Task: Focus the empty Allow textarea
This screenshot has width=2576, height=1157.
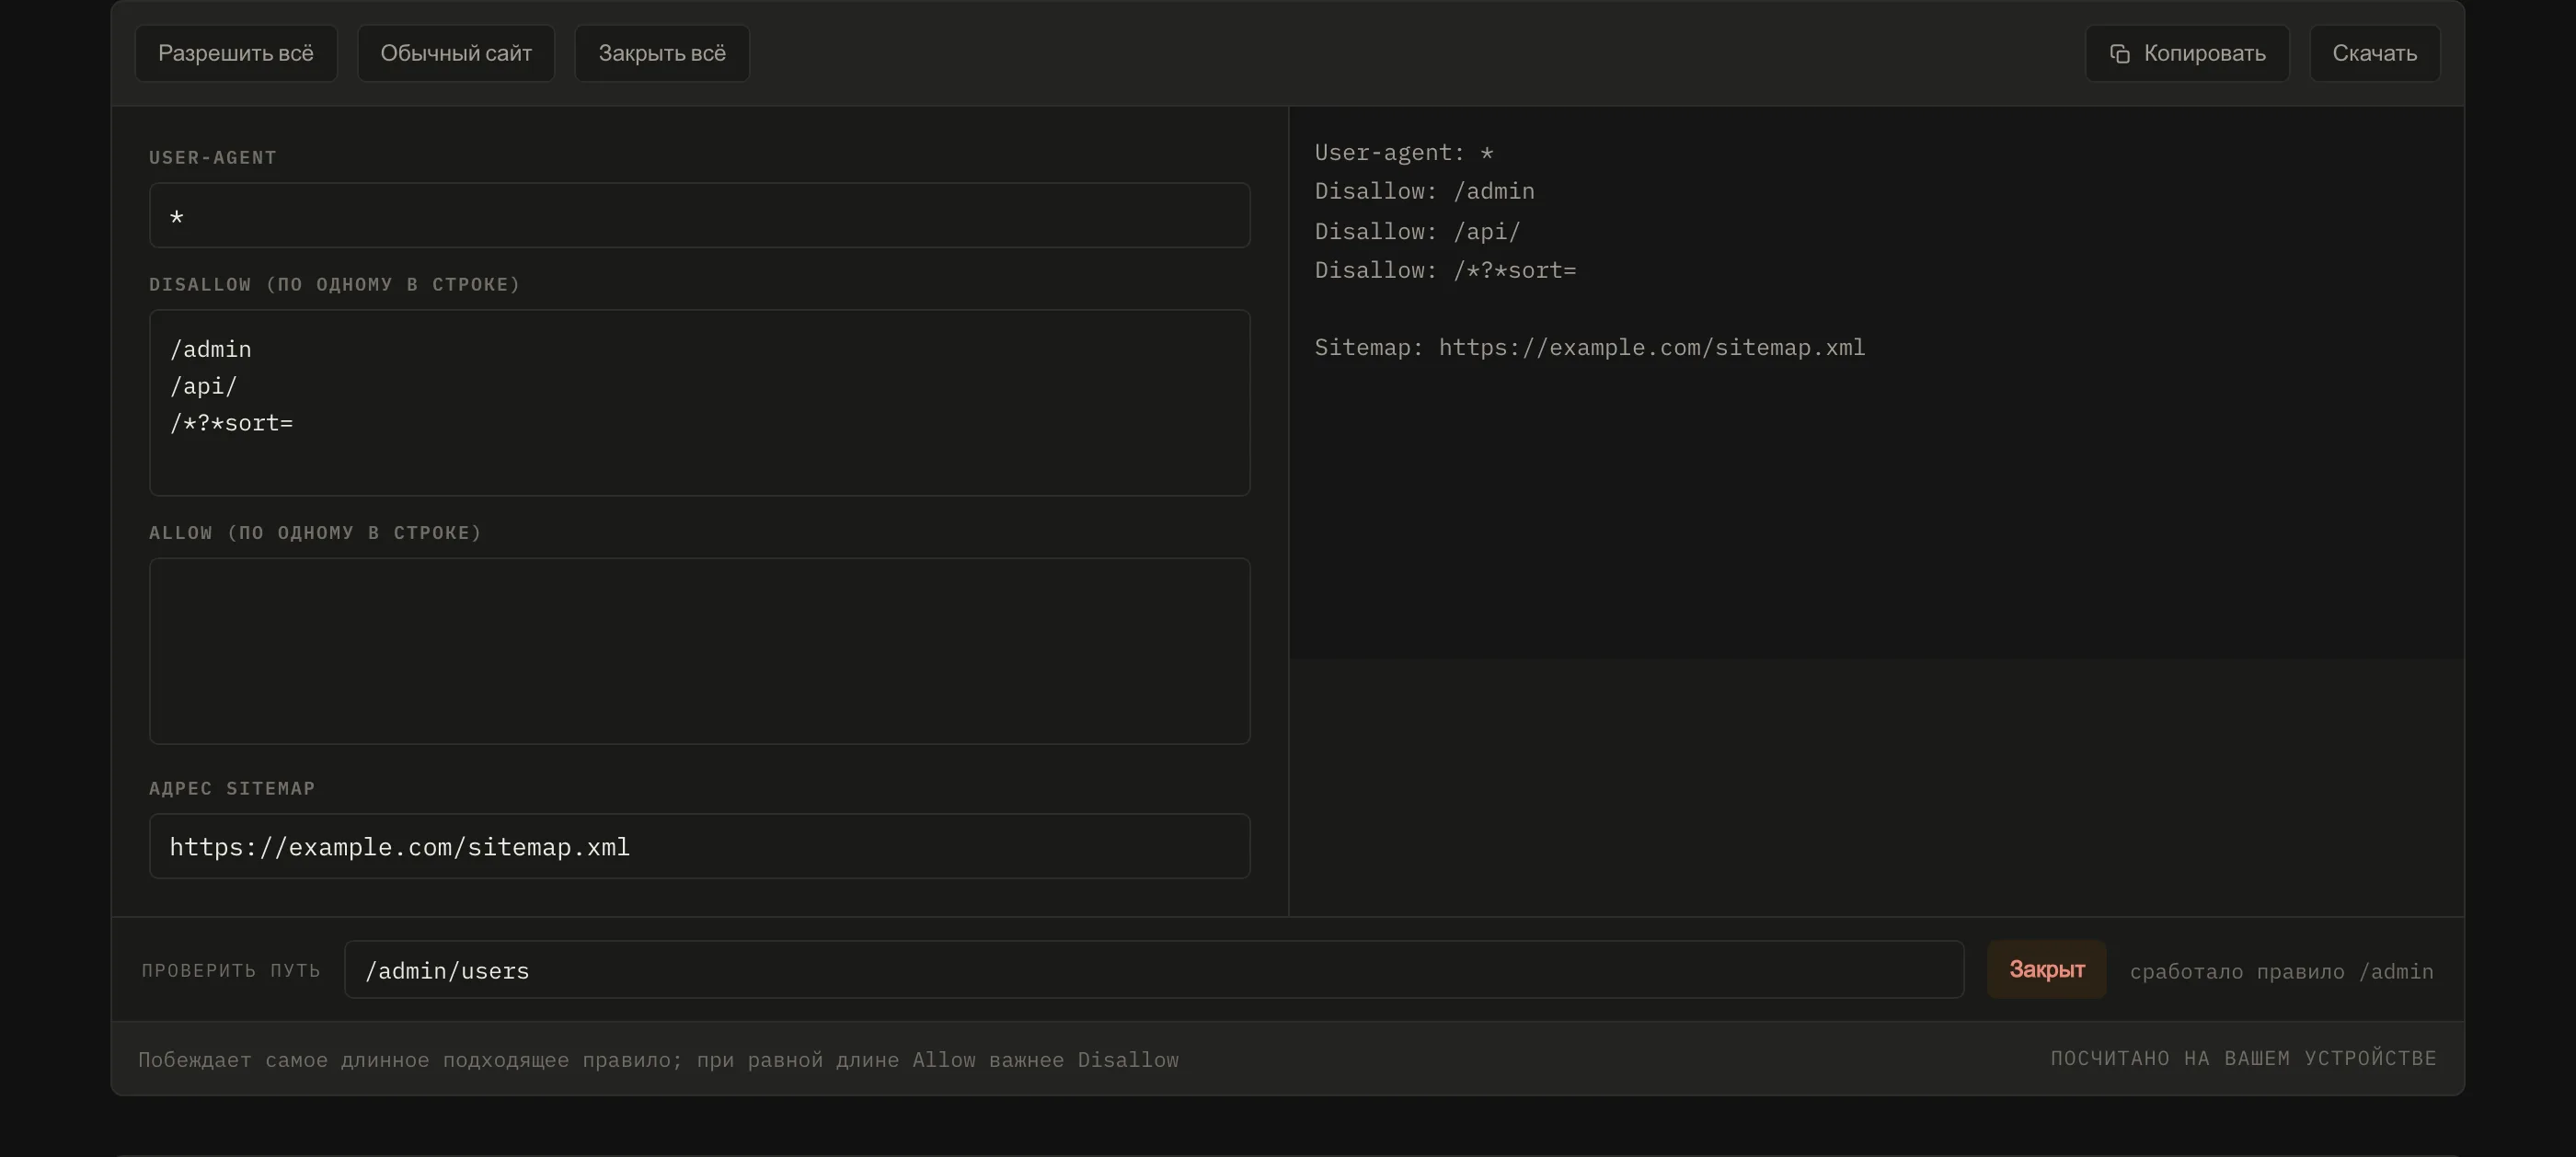Action: (x=700, y=651)
